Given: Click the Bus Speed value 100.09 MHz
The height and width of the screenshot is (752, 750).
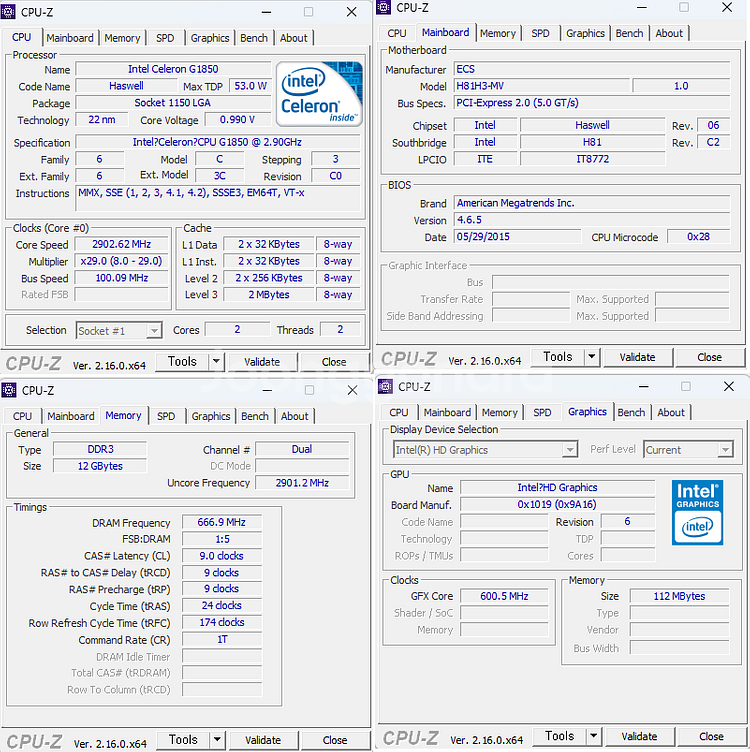Looking at the screenshot, I should pyautogui.click(x=121, y=278).
